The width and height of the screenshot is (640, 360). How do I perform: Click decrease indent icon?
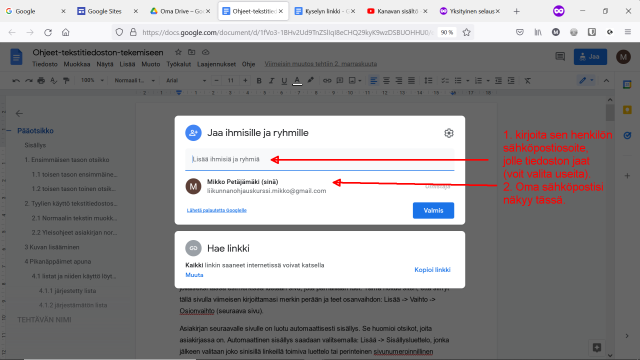pos(498,81)
